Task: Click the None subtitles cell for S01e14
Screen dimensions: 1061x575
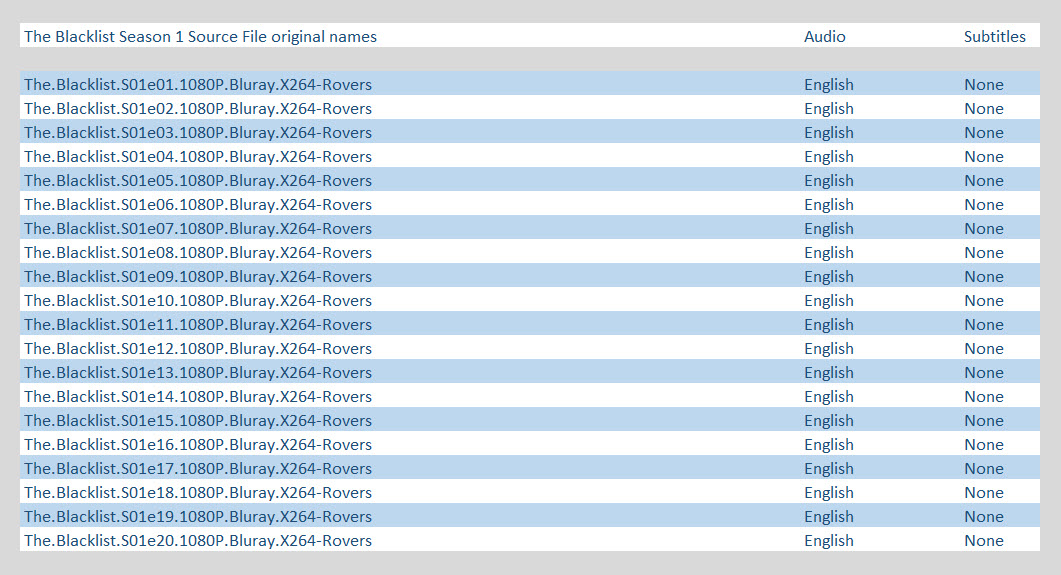Action: (984, 397)
